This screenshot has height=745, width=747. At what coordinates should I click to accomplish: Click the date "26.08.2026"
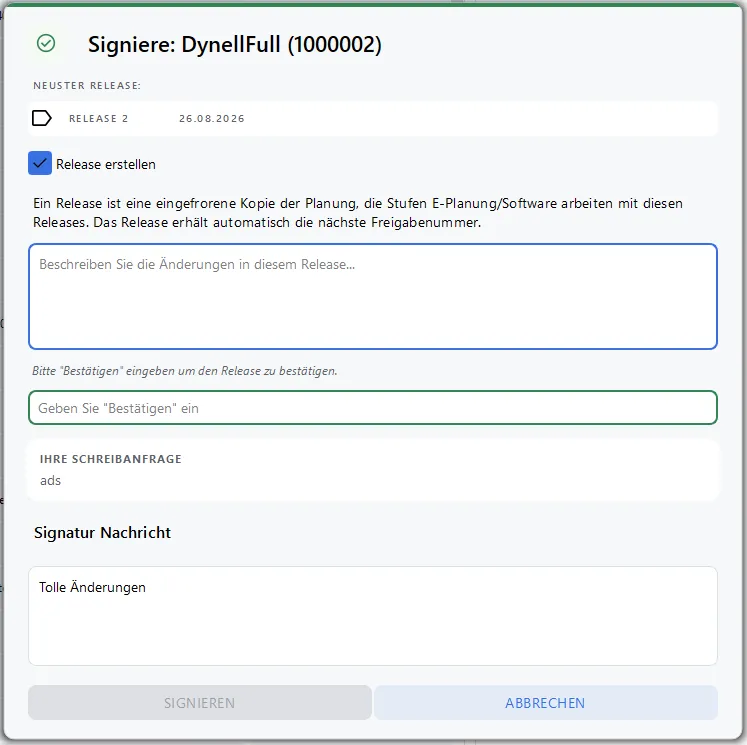tap(212, 119)
